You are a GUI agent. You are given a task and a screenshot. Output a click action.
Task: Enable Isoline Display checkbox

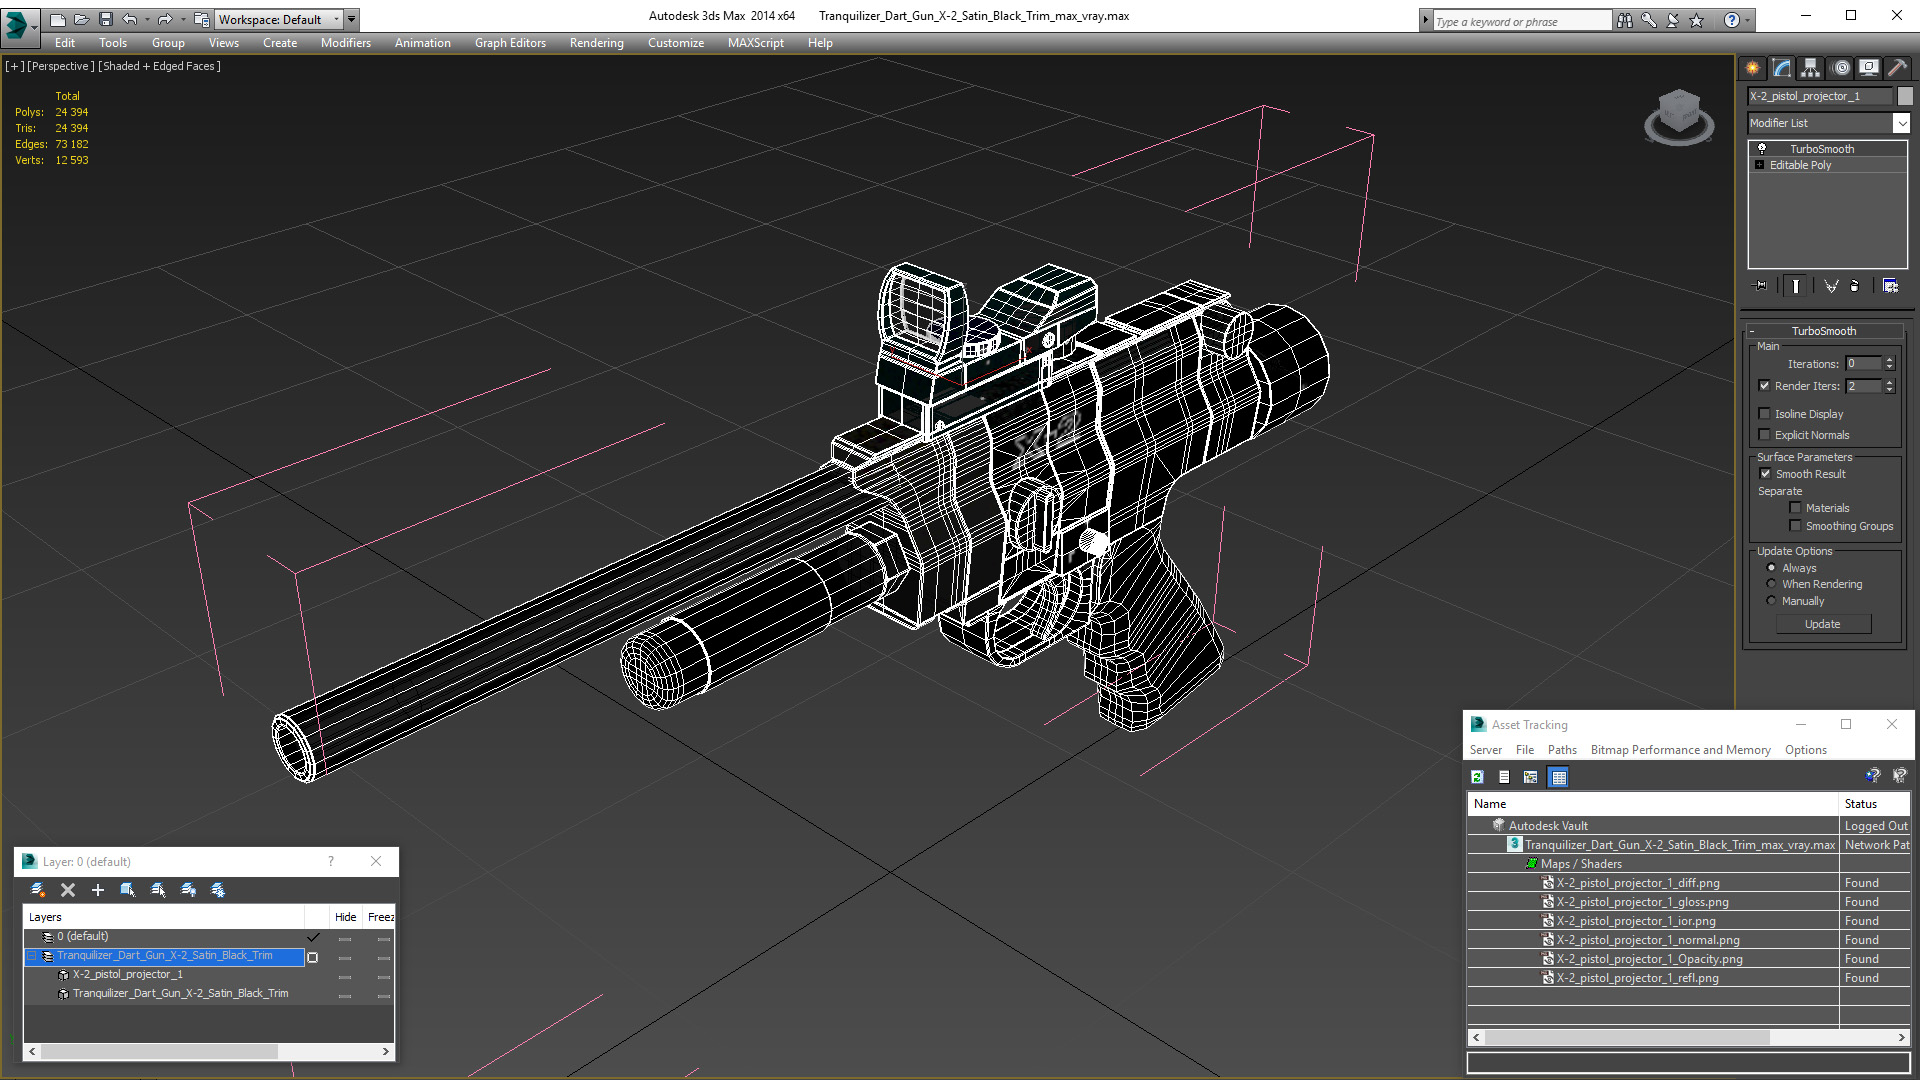click(x=1764, y=414)
